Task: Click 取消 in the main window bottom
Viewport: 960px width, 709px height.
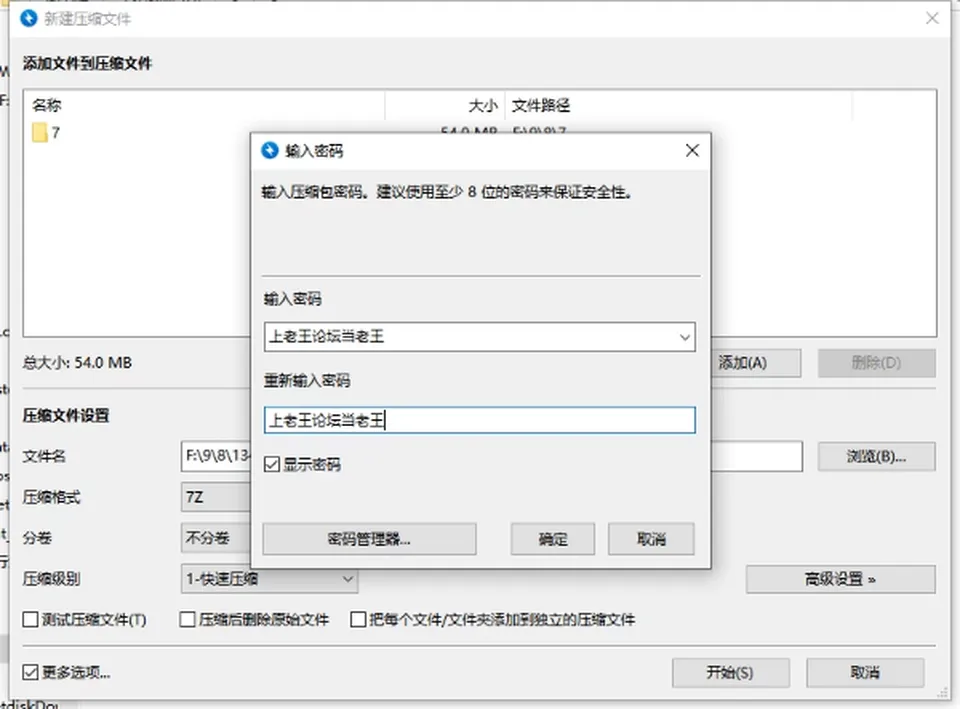Action: click(864, 672)
